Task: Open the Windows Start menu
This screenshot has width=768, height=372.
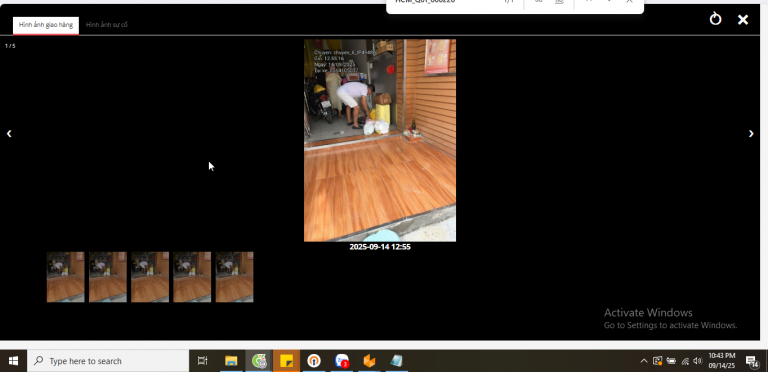Action: (13, 361)
